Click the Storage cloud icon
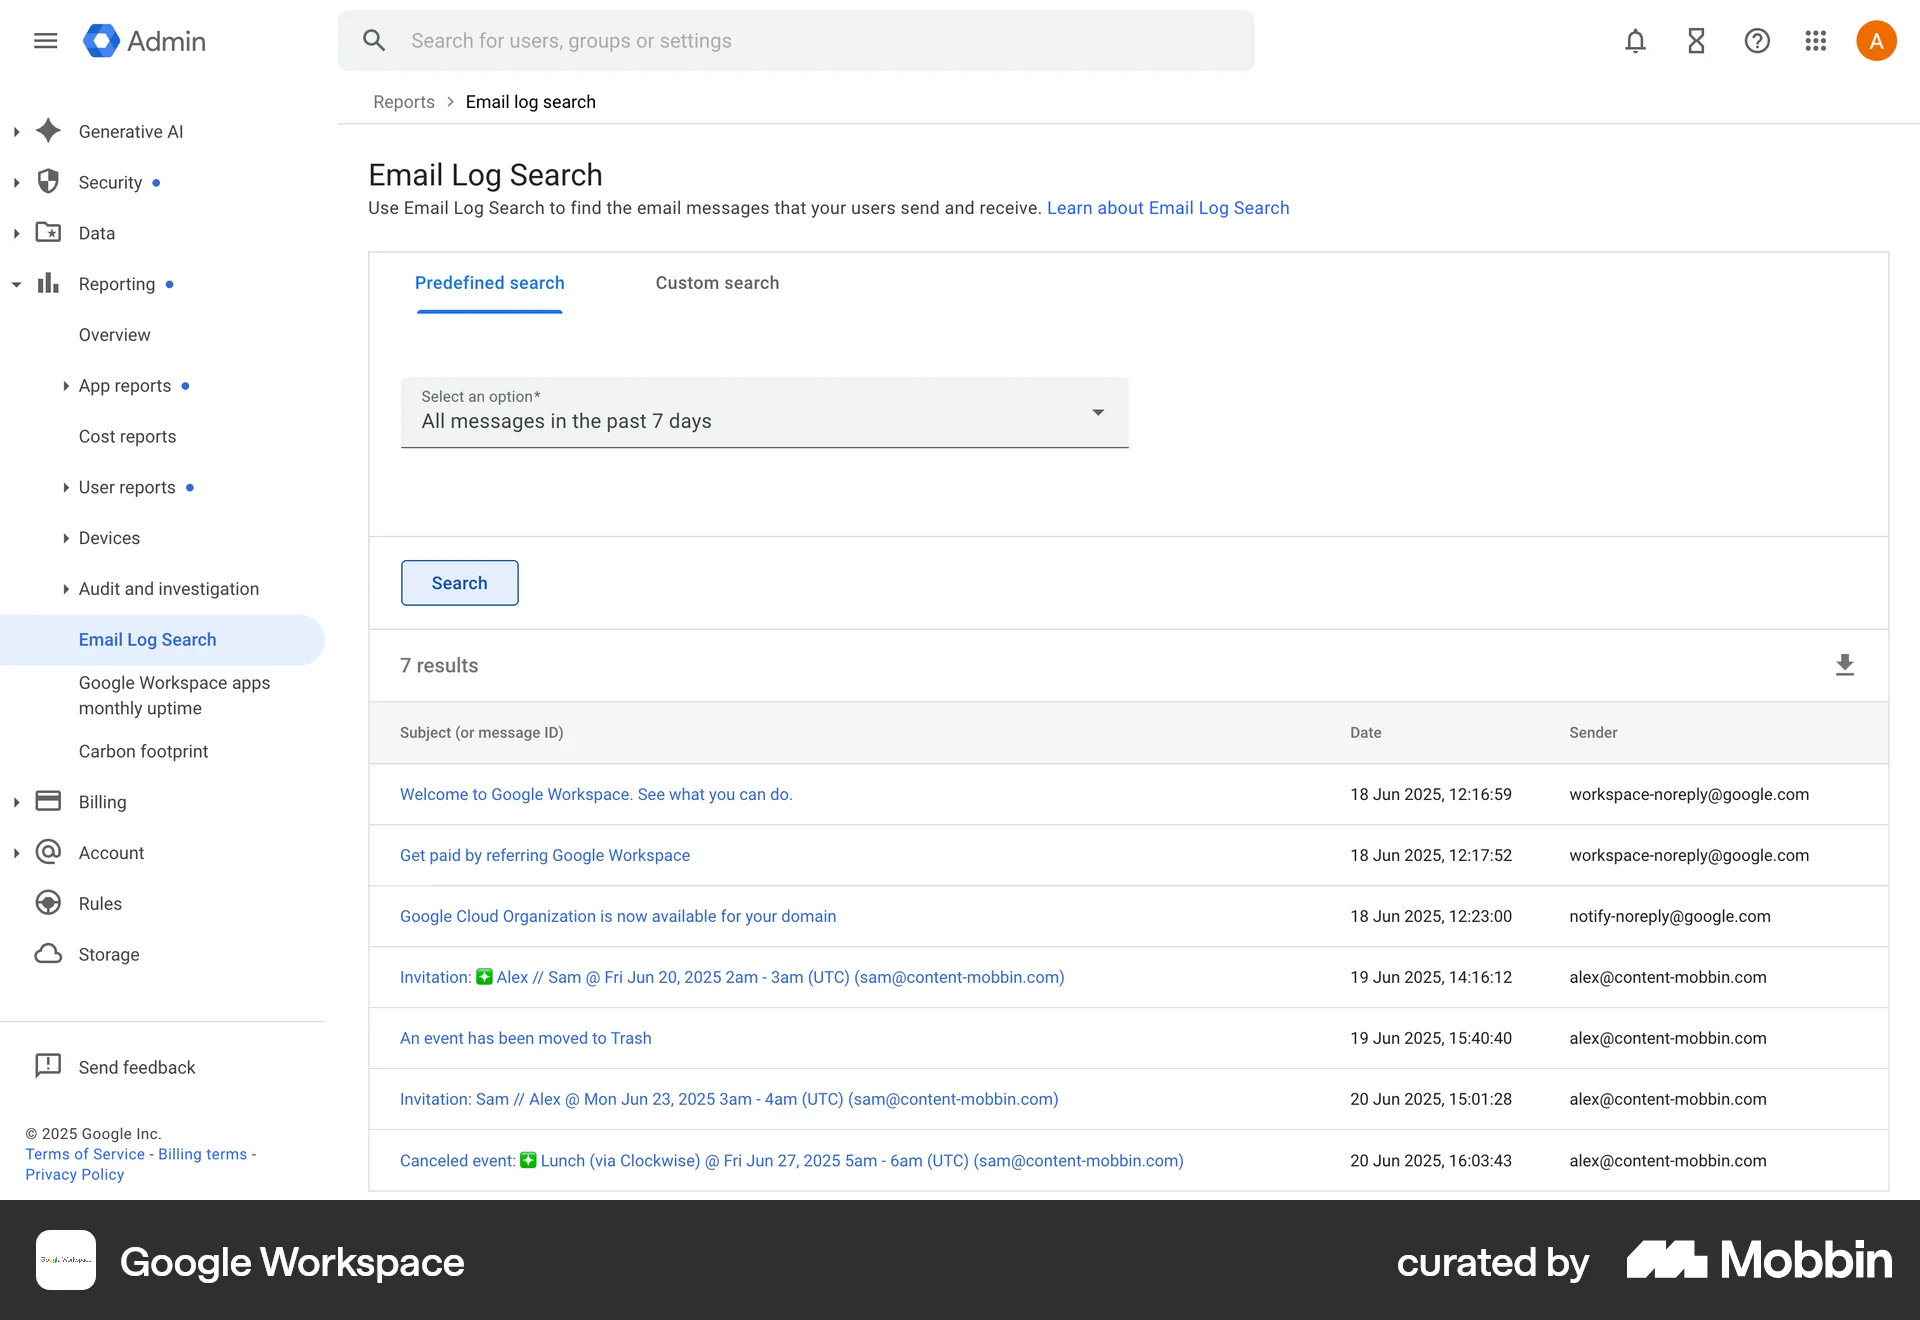The width and height of the screenshot is (1920, 1320). click(x=48, y=954)
